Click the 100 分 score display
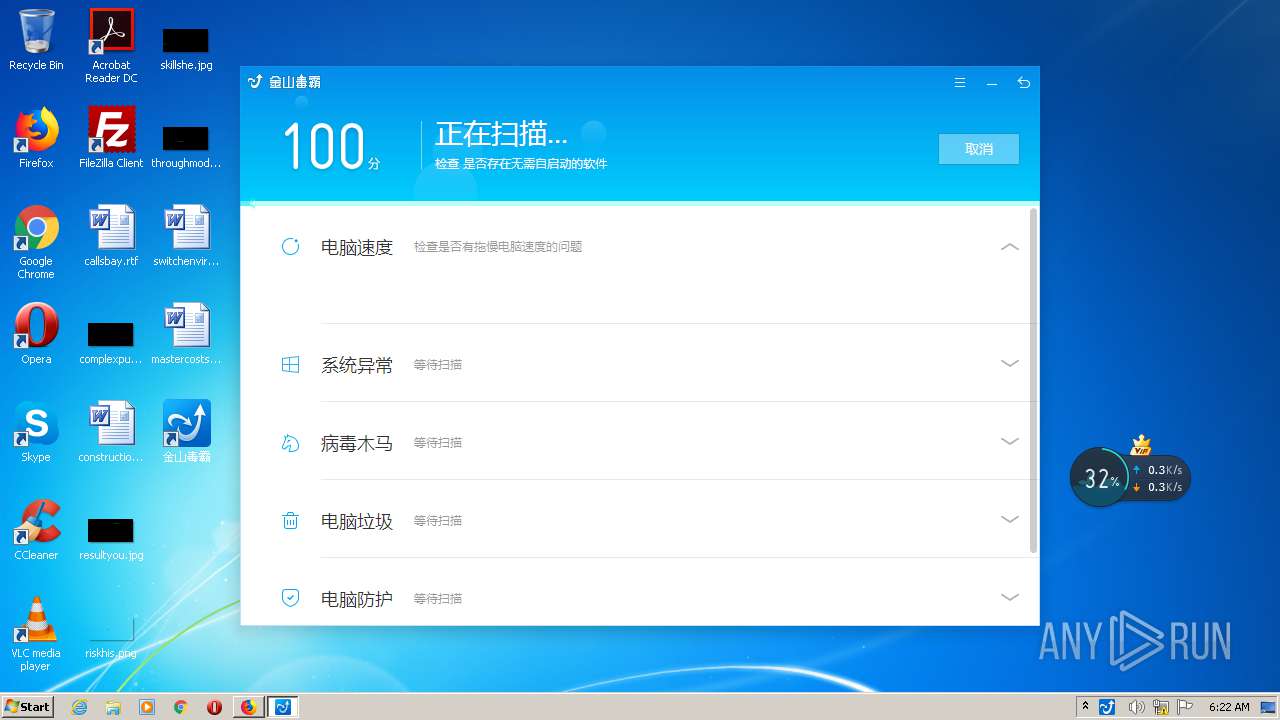 pos(332,147)
